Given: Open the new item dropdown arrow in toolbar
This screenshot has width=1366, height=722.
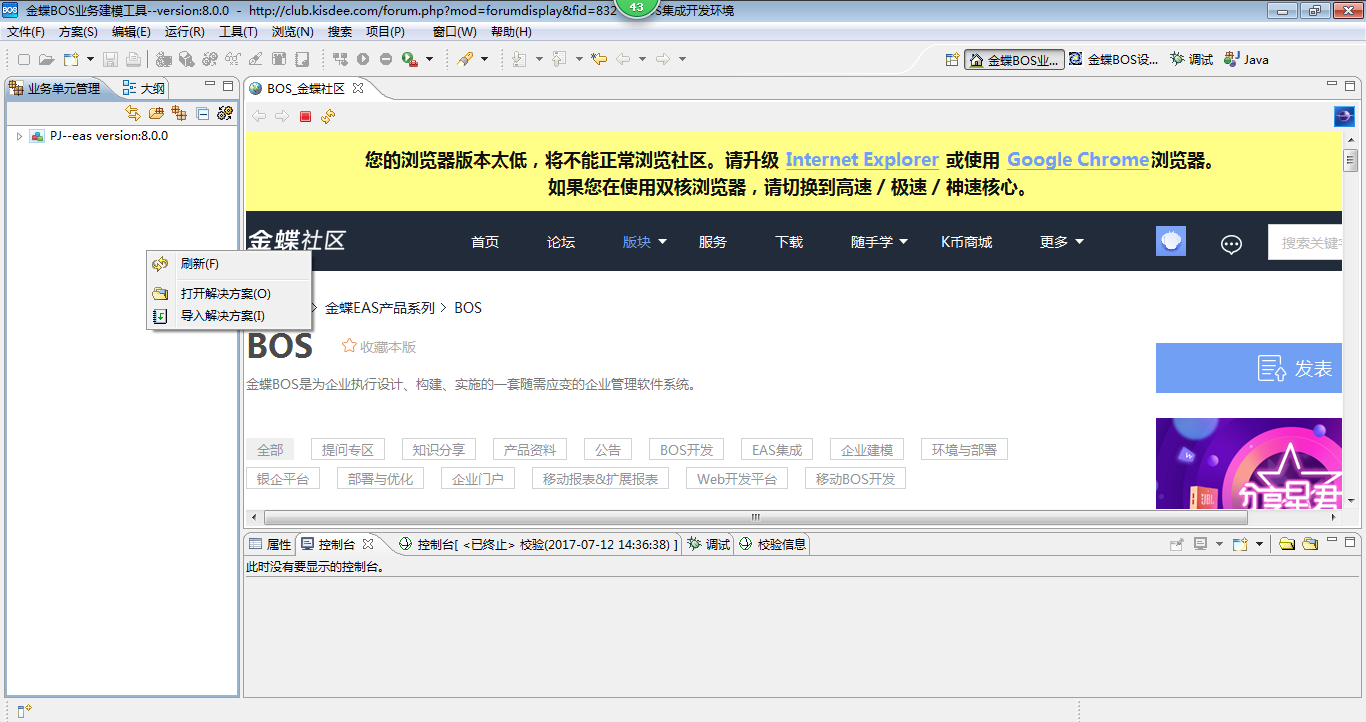Looking at the screenshot, I should [90, 59].
